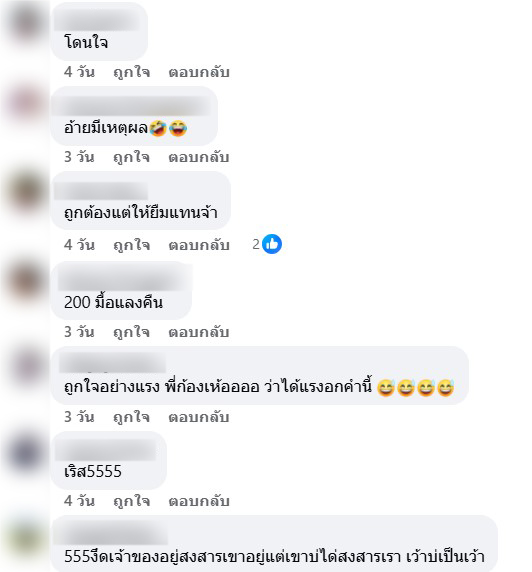Reply to the '200 มื้อแลงคืน' comment
This screenshot has height=572, width=532.
[199, 332]
